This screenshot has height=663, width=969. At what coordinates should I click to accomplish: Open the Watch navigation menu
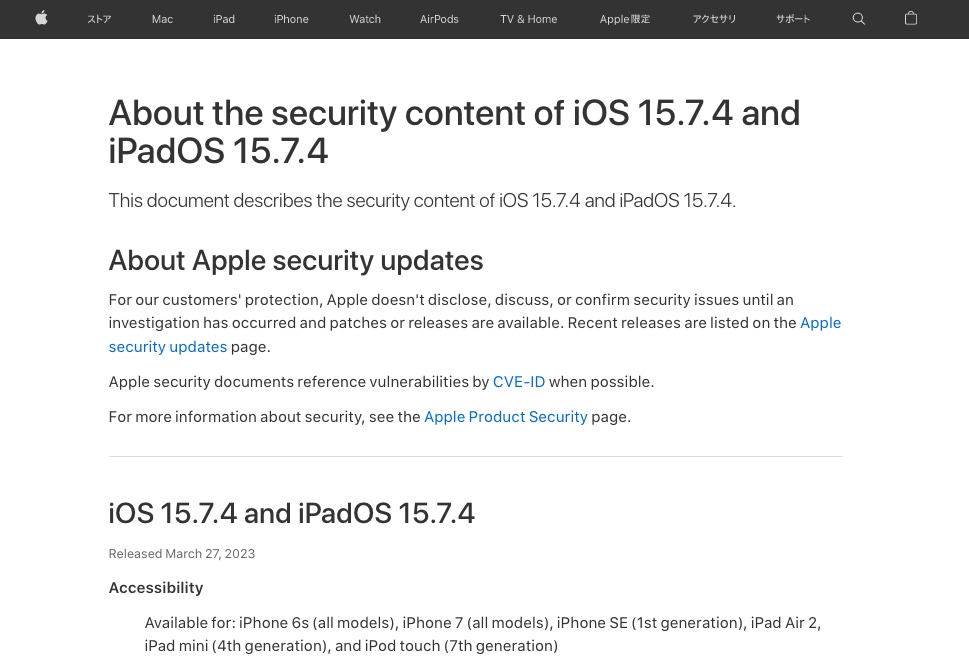coord(364,19)
